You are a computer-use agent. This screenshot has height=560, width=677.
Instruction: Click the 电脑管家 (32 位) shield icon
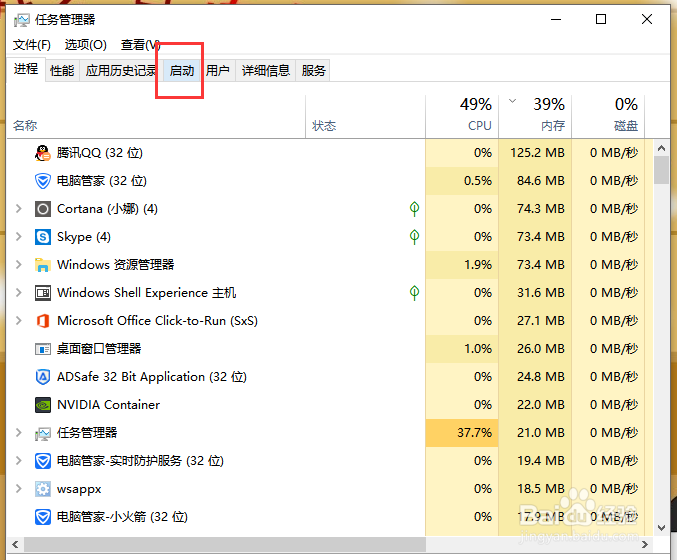click(x=43, y=181)
